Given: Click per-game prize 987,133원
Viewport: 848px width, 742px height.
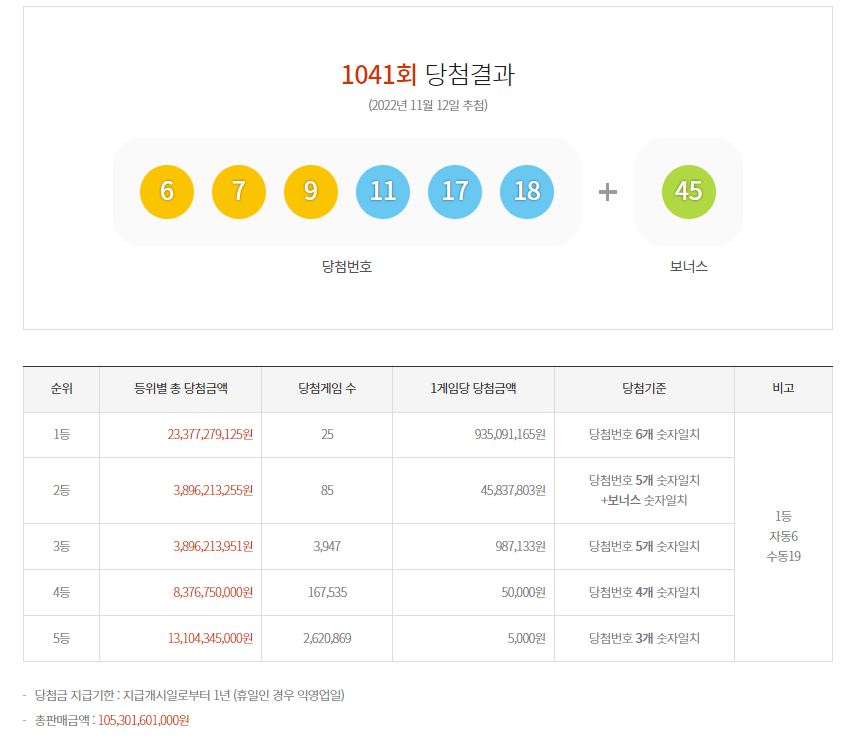Looking at the screenshot, I should [x=520, y=546].
